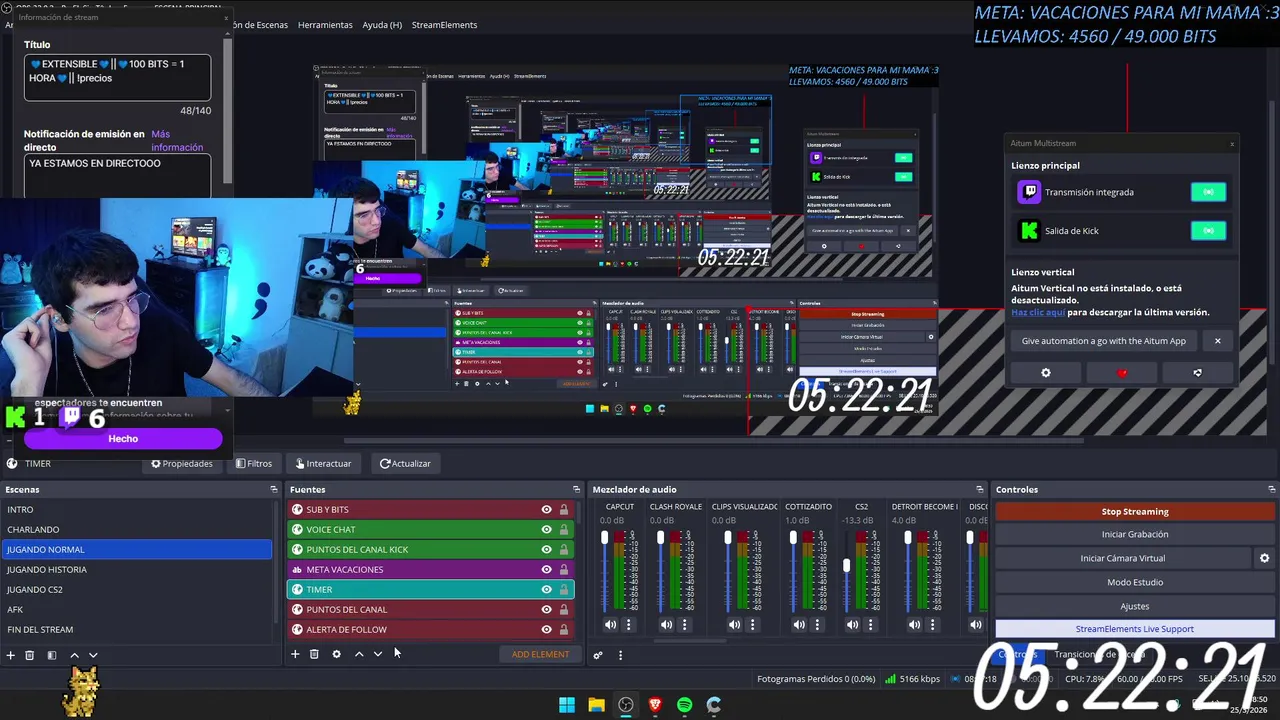
Task: Open the Windows Start menu
Action: (x=567, y=705)
